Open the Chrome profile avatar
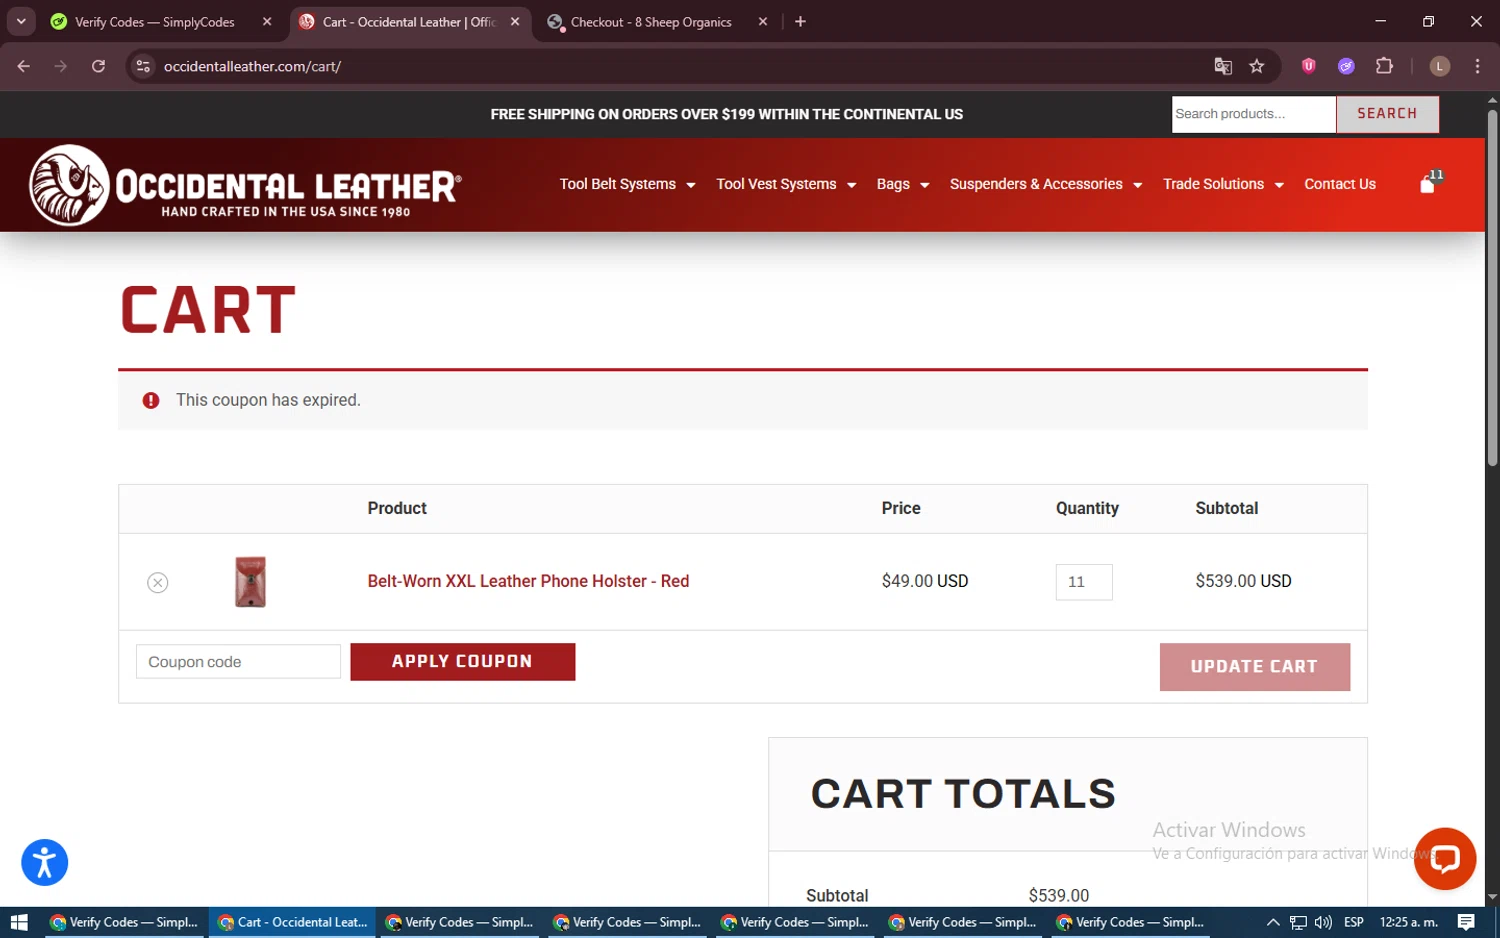This screenshot has height=938, width=1500. [x=1440, y=66]
